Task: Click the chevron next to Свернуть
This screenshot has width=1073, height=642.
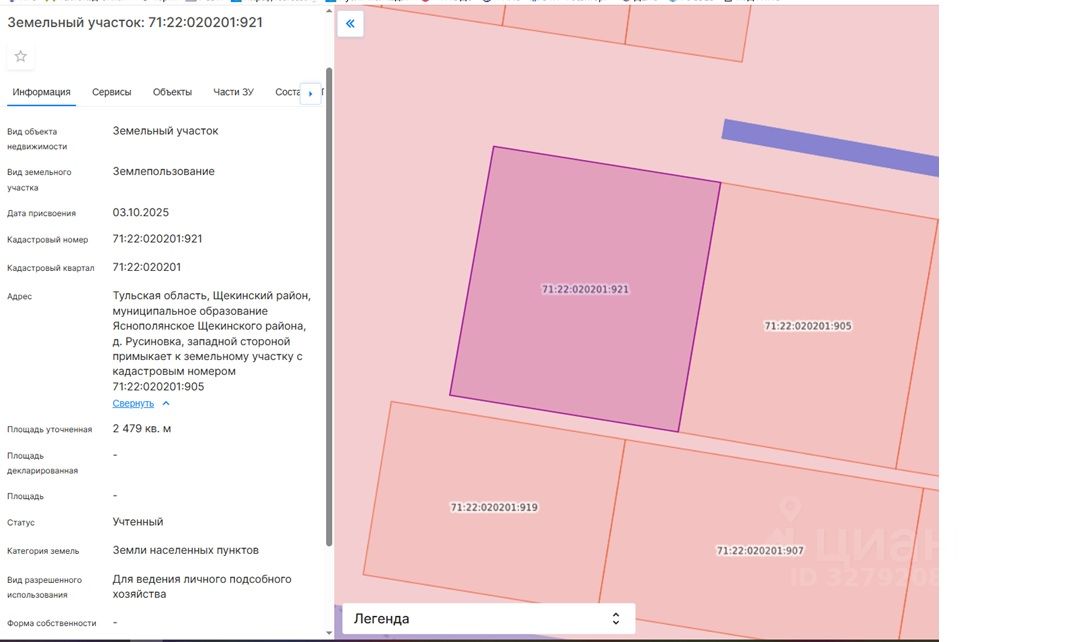Action: tap(166, 403)
